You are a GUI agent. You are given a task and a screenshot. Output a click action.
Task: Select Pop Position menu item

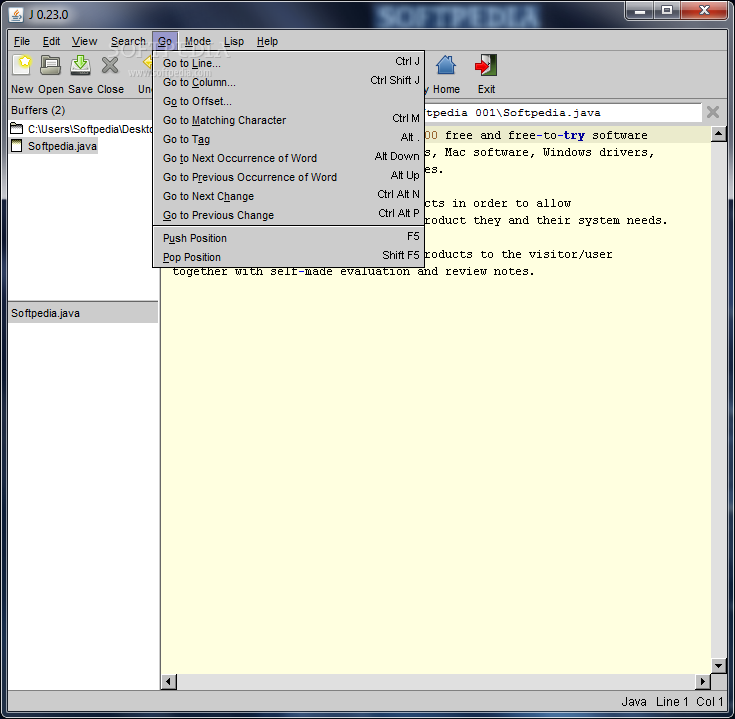pyautogui.click(x=289, y=256)
